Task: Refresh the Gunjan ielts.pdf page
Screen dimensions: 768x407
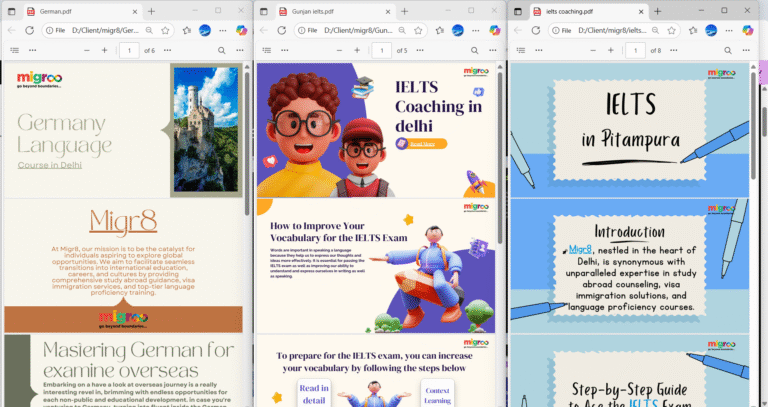Action: [x=281, y=30]
